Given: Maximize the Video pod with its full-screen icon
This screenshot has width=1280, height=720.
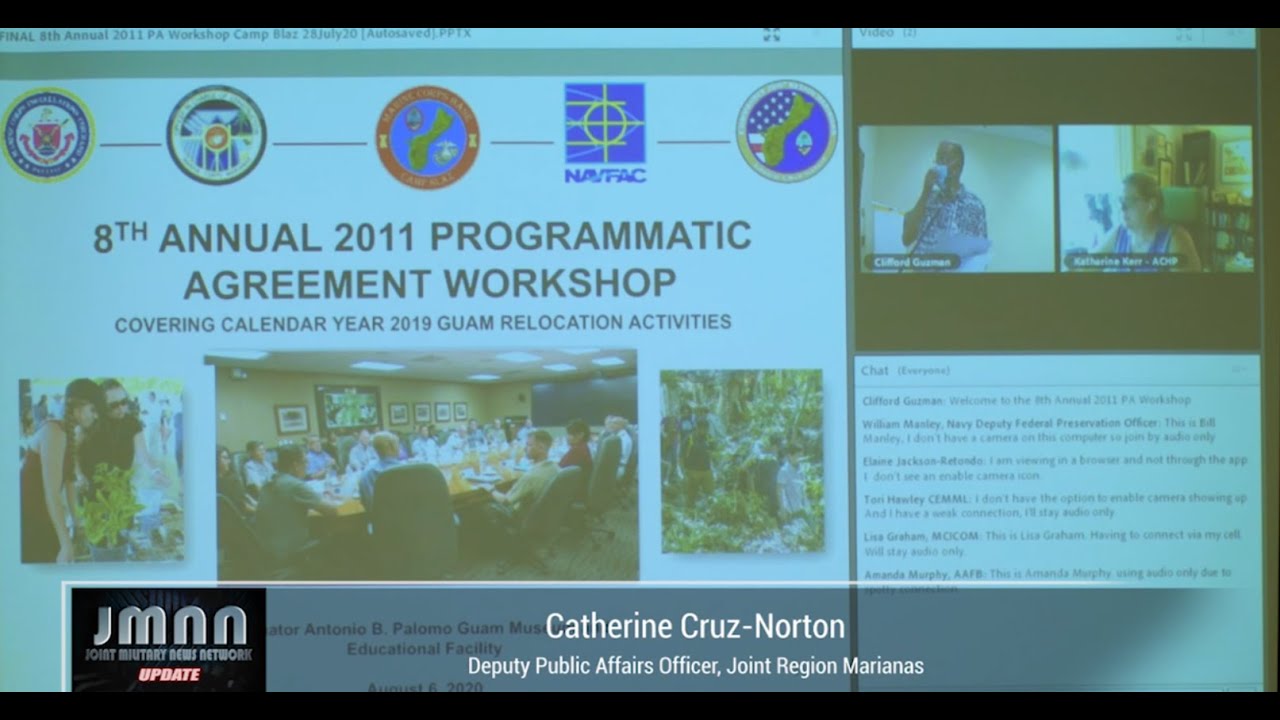Looking at the screenshot, I should (1184, 34).
